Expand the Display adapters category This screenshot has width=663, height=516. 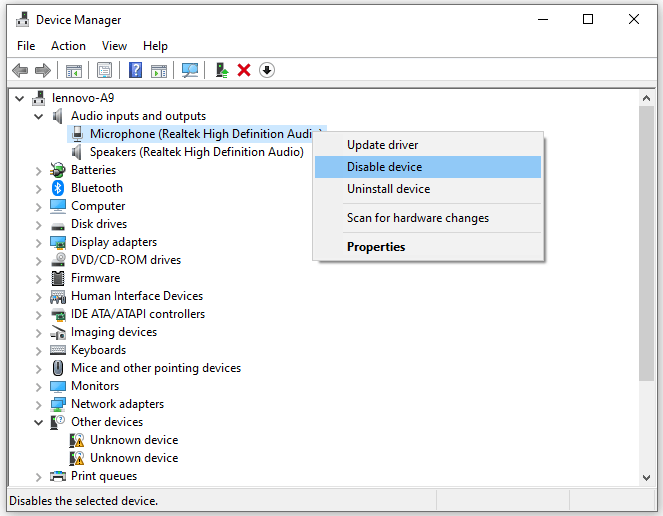[x=38, y=243]
